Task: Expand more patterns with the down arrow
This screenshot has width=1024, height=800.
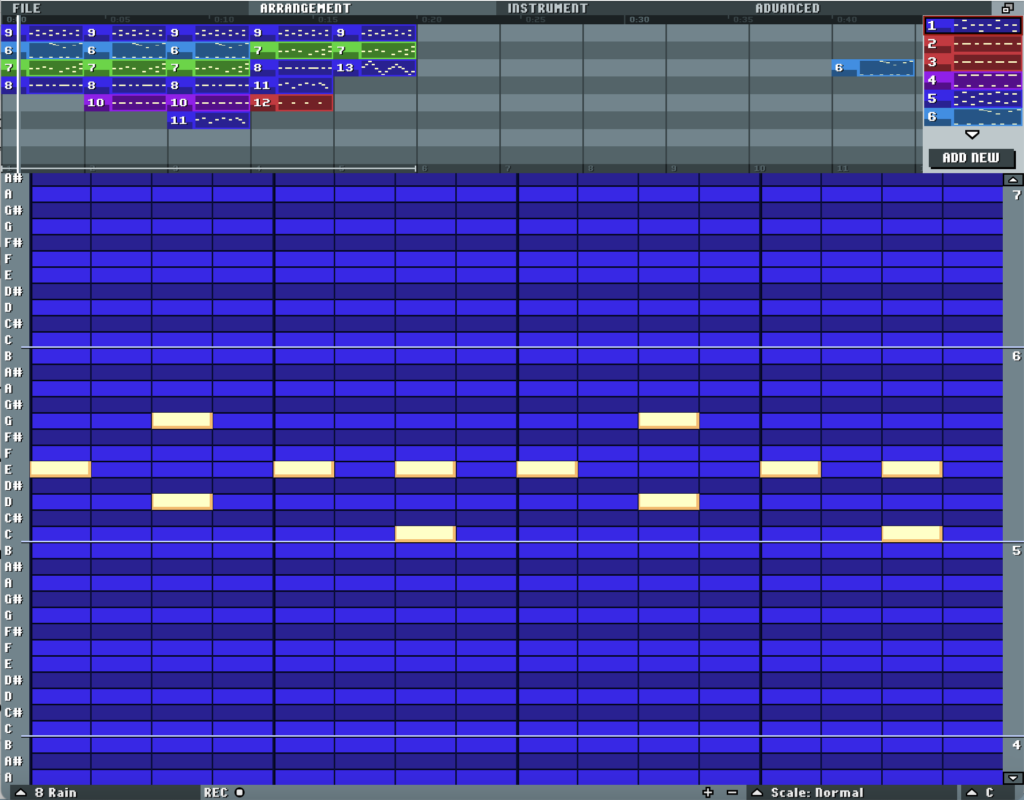Action: pyautogui.click(x=971, y=134)
